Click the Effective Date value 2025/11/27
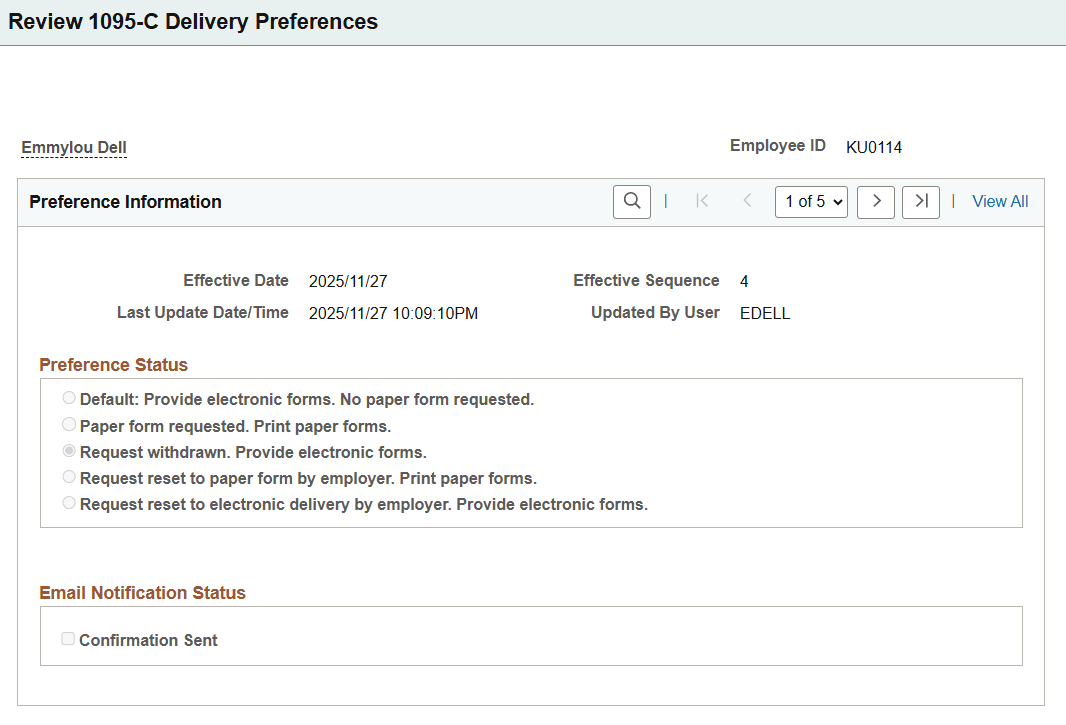Viewport: 1066px width, 725px height. click(347, 280)
